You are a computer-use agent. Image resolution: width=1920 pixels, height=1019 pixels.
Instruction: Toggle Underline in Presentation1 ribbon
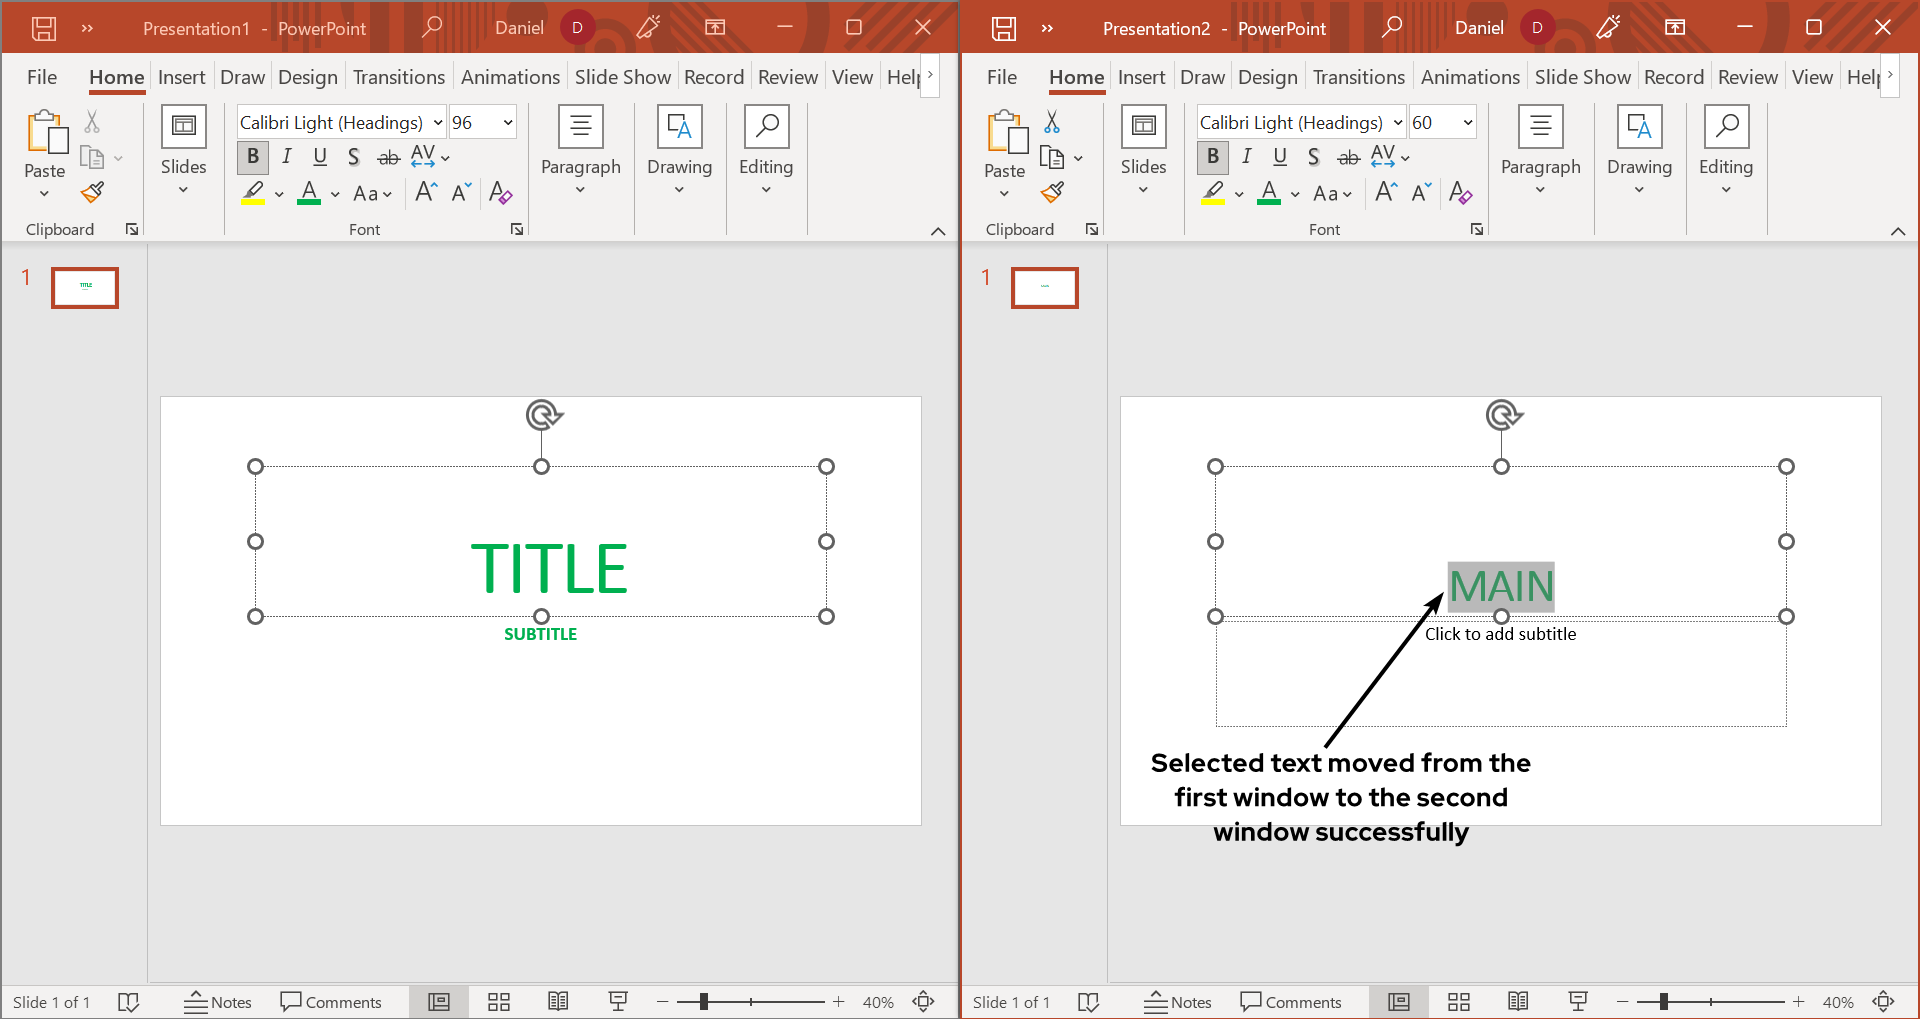320,157
